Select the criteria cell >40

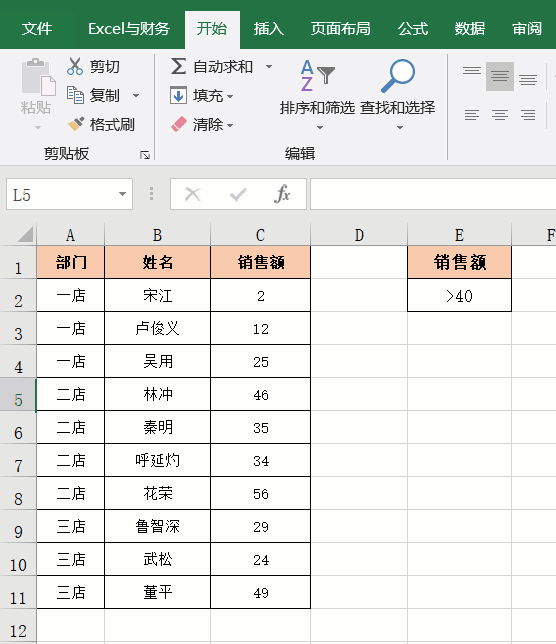[459, 295]
